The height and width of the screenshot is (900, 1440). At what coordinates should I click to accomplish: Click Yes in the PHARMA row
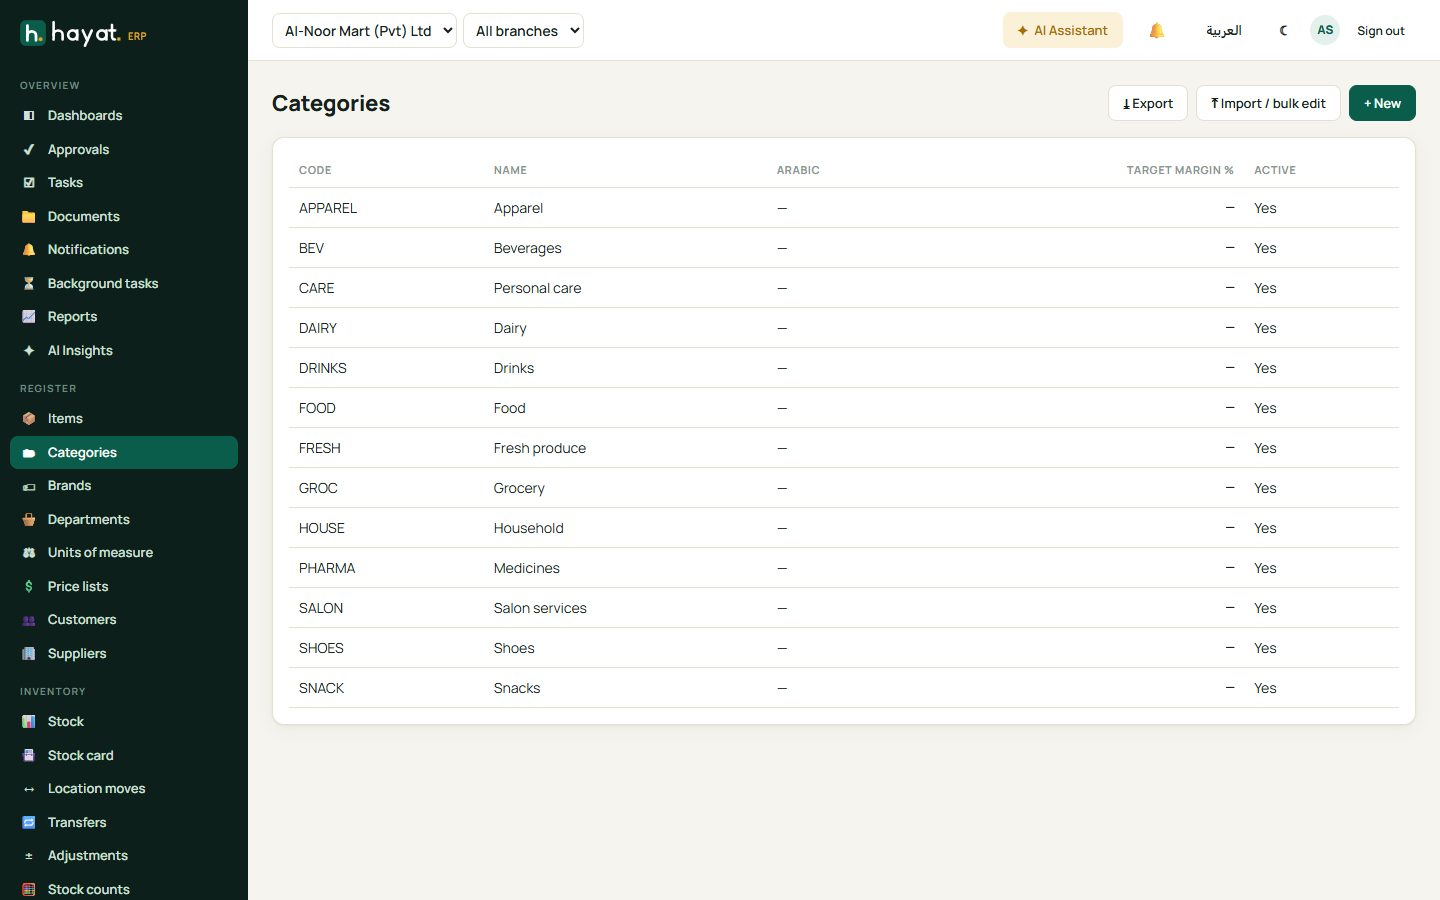tap(1265, 568)
